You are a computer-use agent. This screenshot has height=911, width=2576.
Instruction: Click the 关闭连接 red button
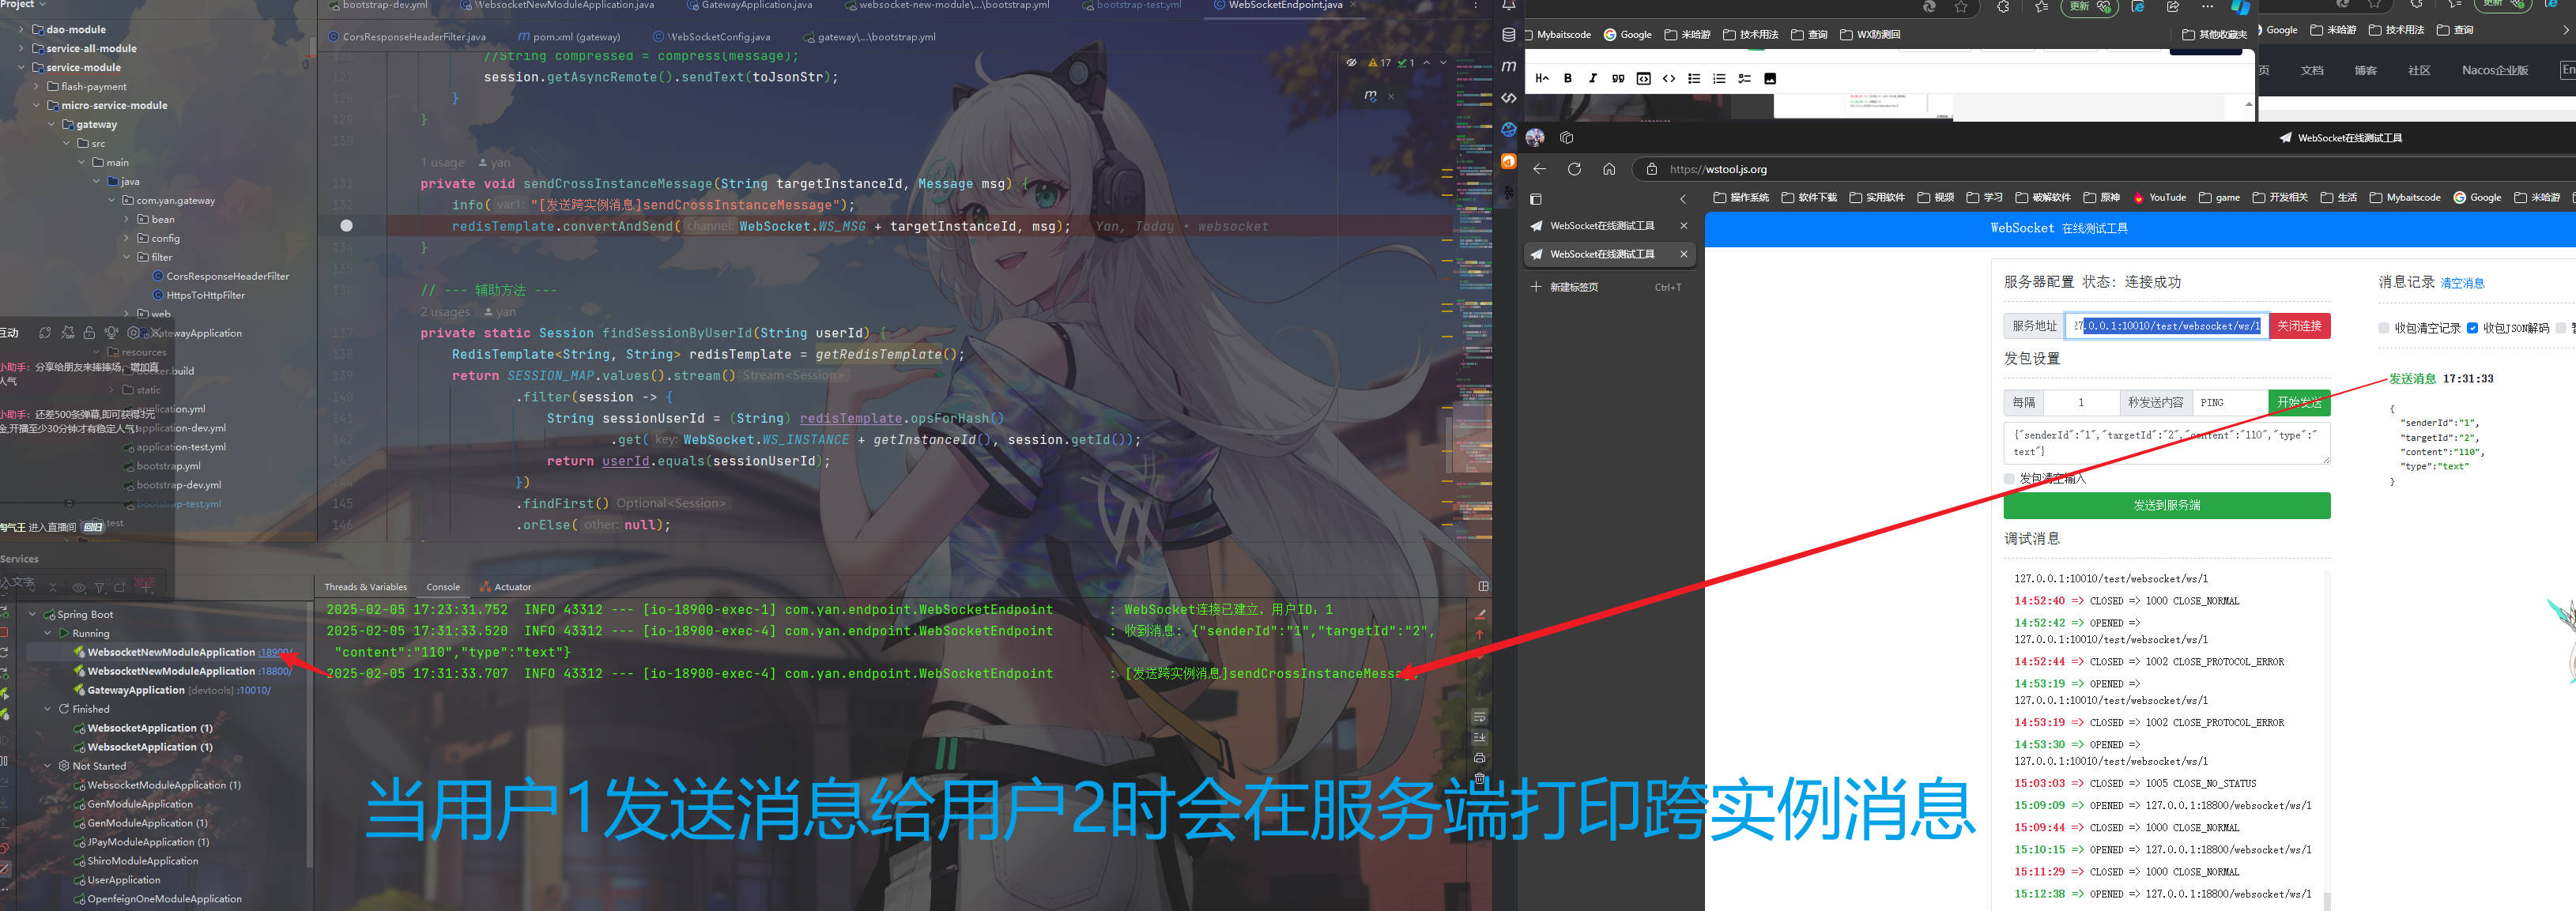pos(2300,325)
